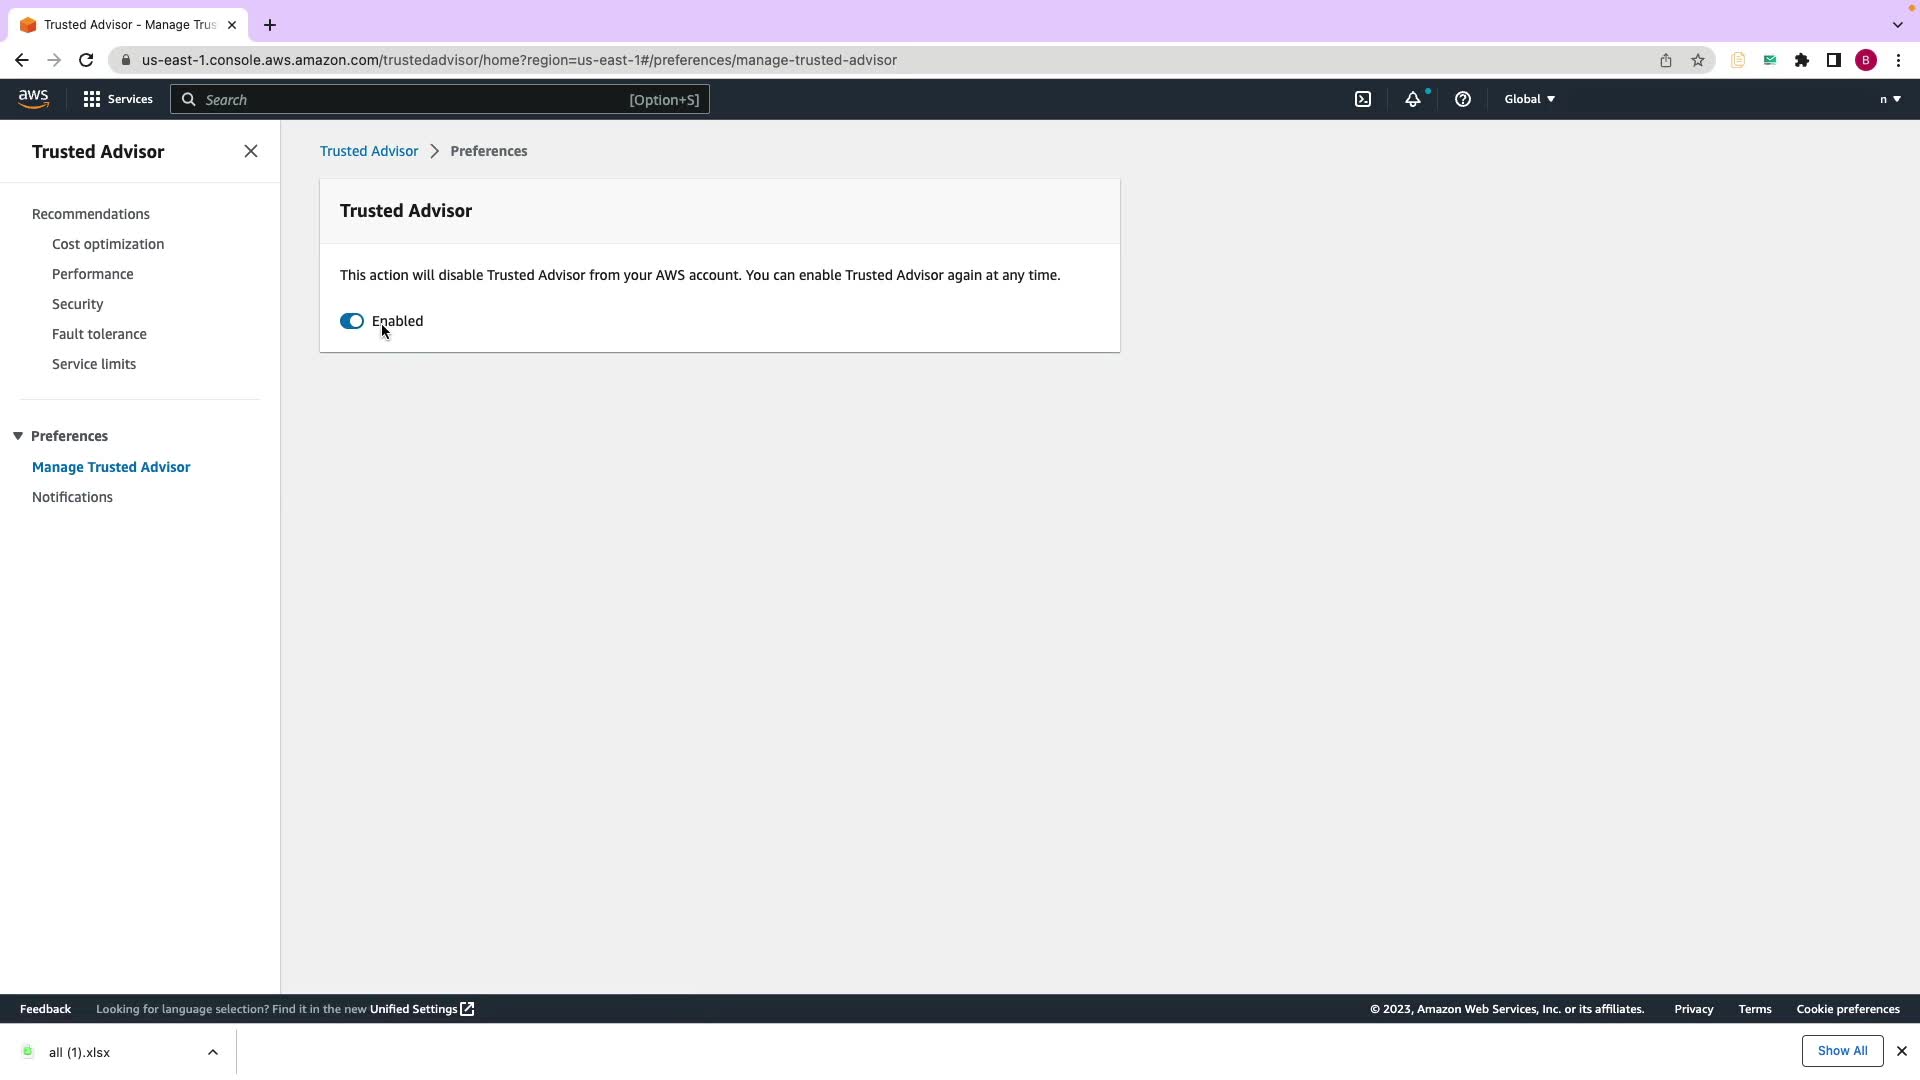Screen dimensions: 1920x1080
Task: Open browser extensions puzzle icon
Action: pyautogui.click(x=1801, y=60)
